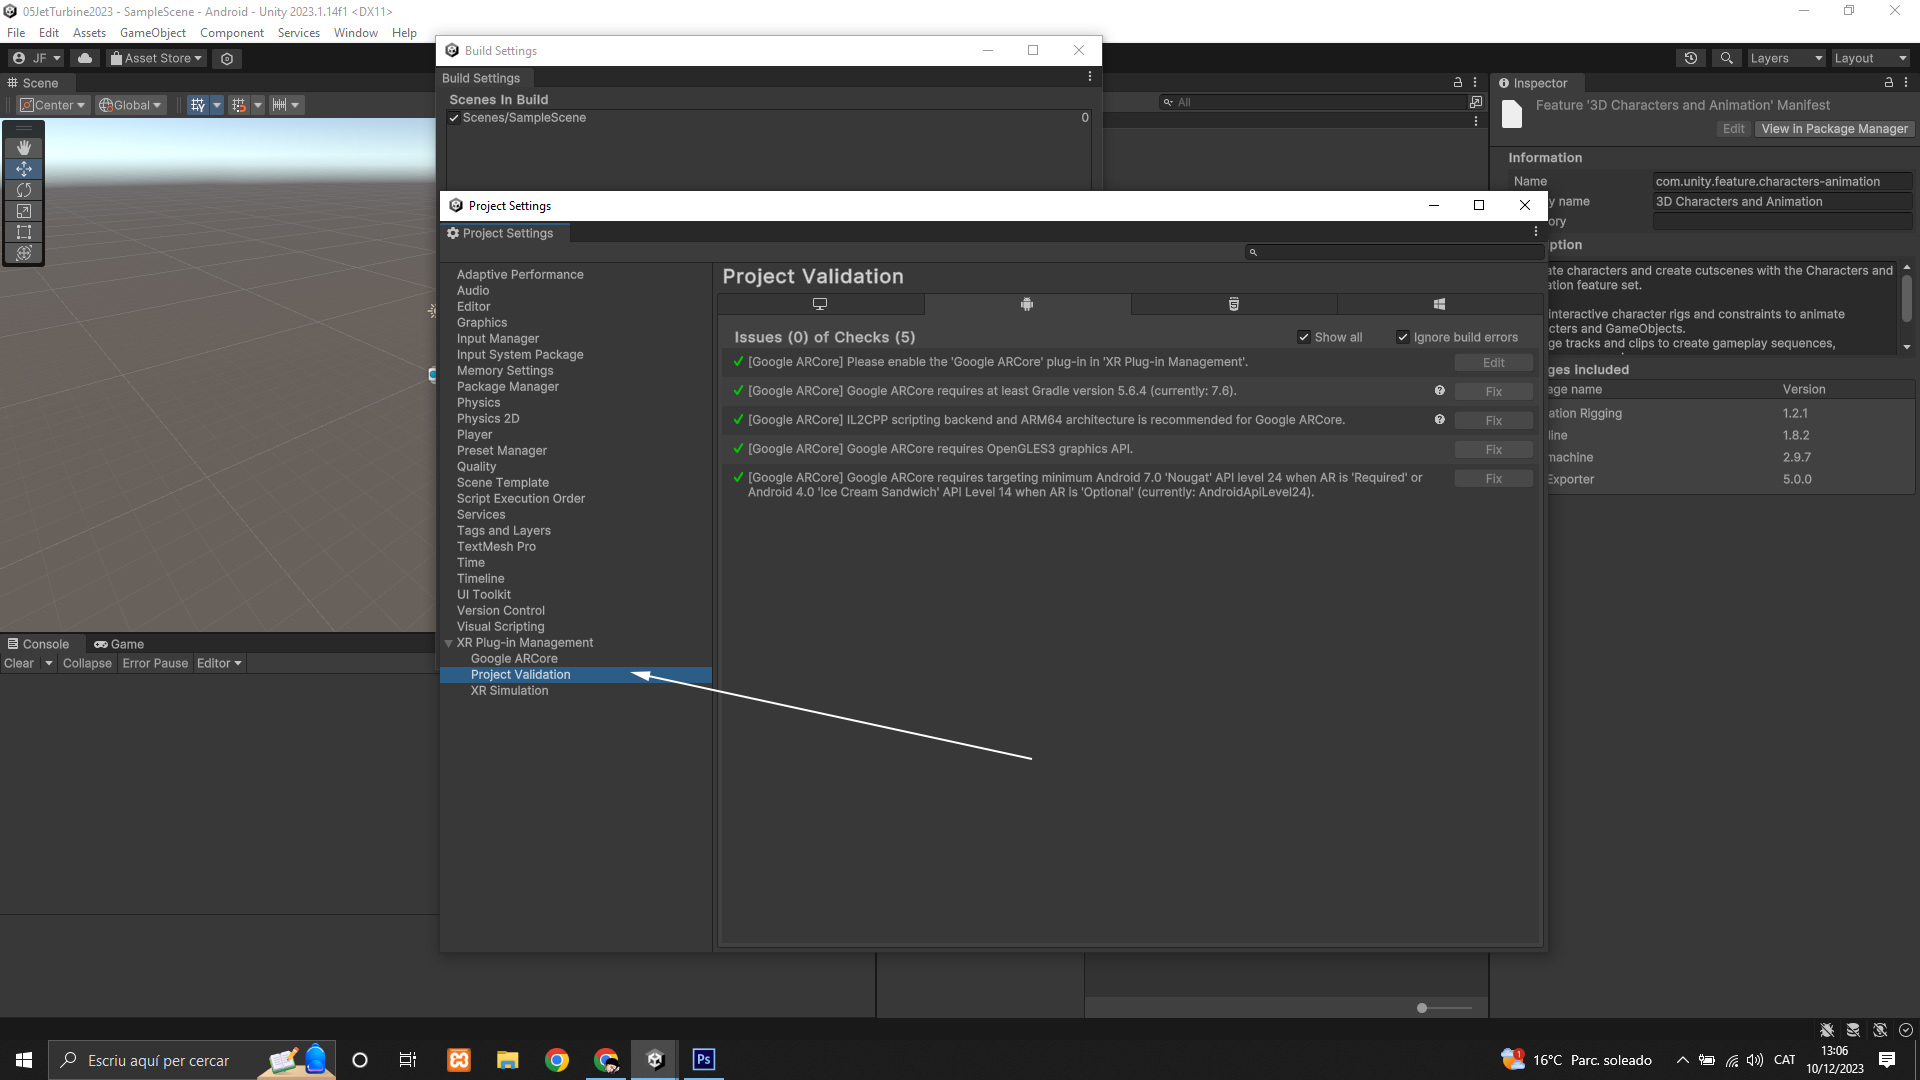This screenshot has height=1080, width=1920.
Task: Collapse XR Plug-in Management tree section
Action: pyautogui.click(x=449, y=643)
